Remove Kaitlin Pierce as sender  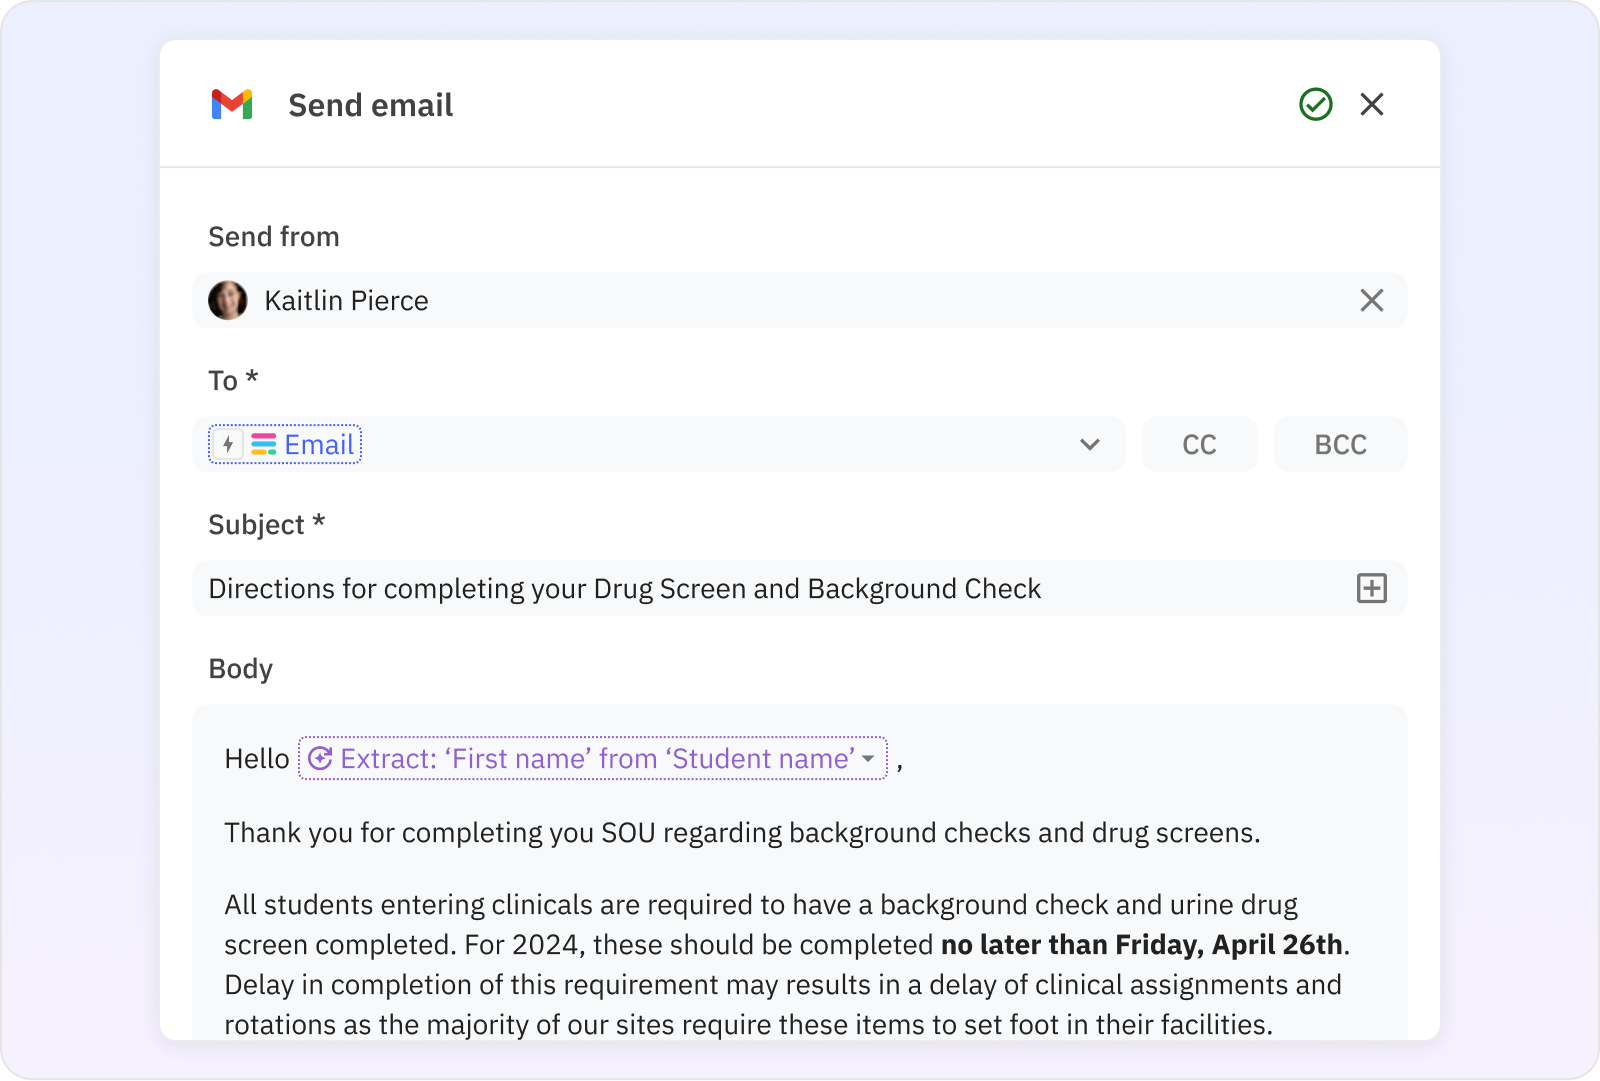[x=1372, y=300]
